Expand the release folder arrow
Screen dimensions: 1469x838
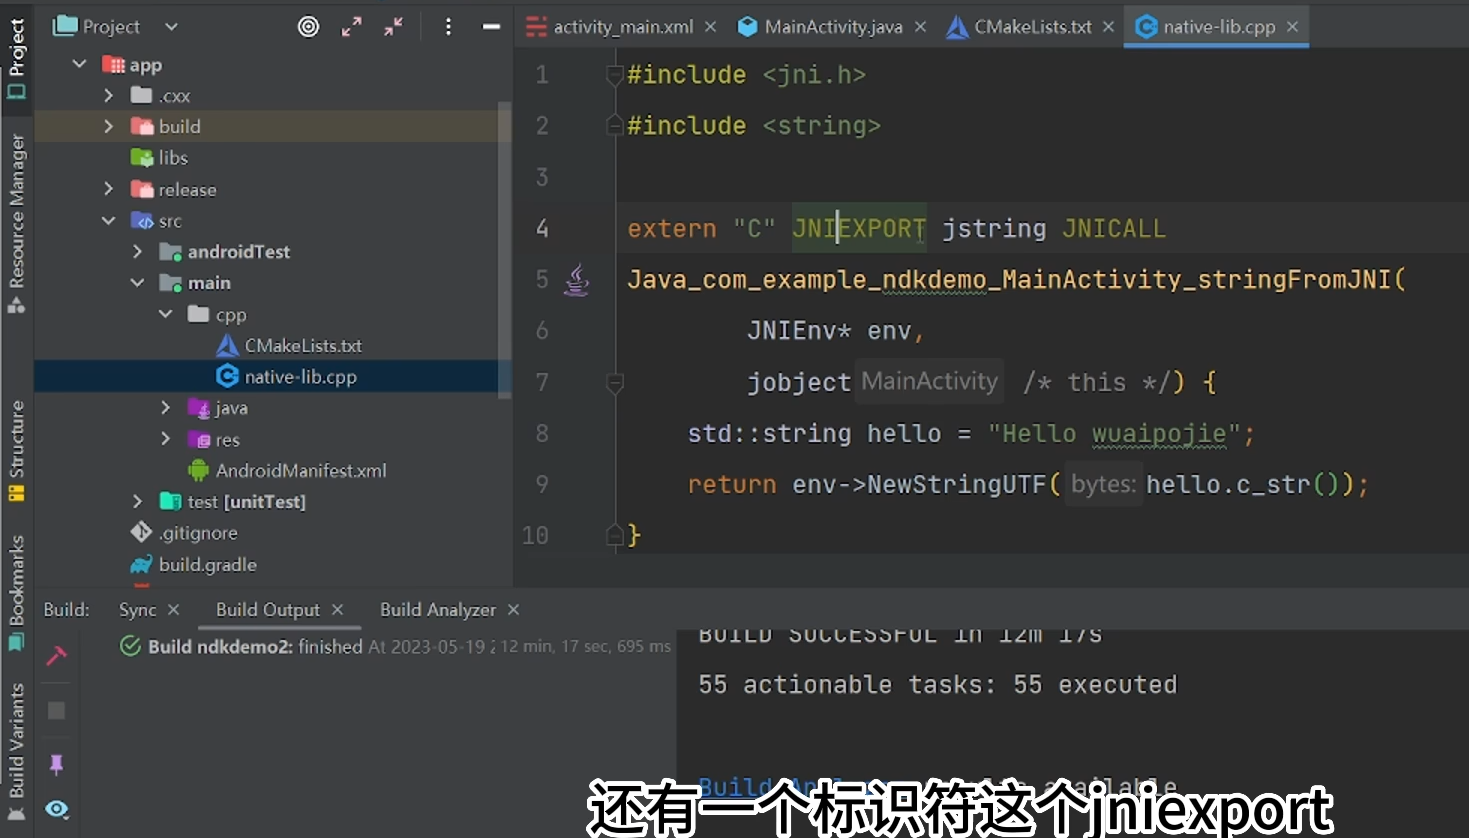(109, 189)
